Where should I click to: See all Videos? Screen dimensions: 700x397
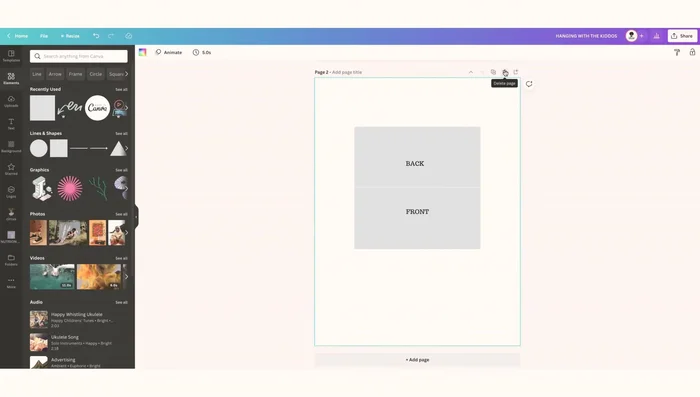pyautogui.click(x=121, y=258)
